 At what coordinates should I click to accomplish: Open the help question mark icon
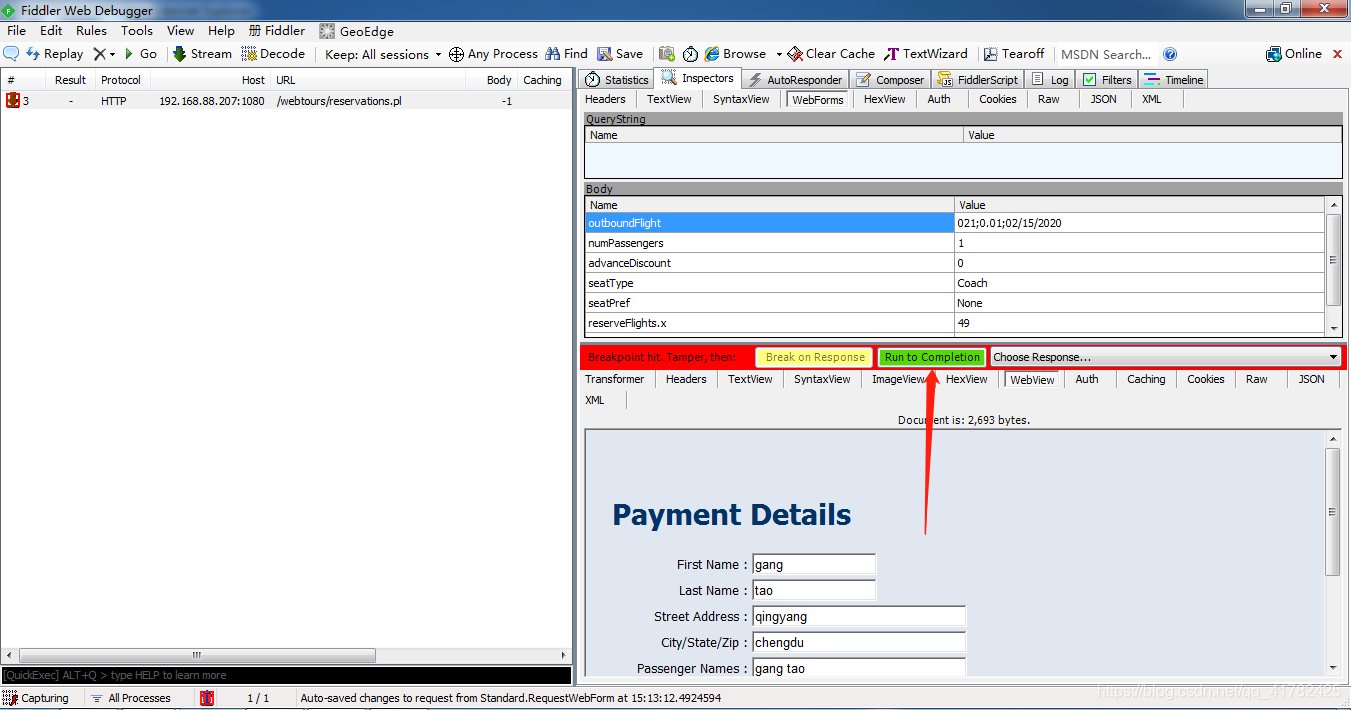[1170, 54]
